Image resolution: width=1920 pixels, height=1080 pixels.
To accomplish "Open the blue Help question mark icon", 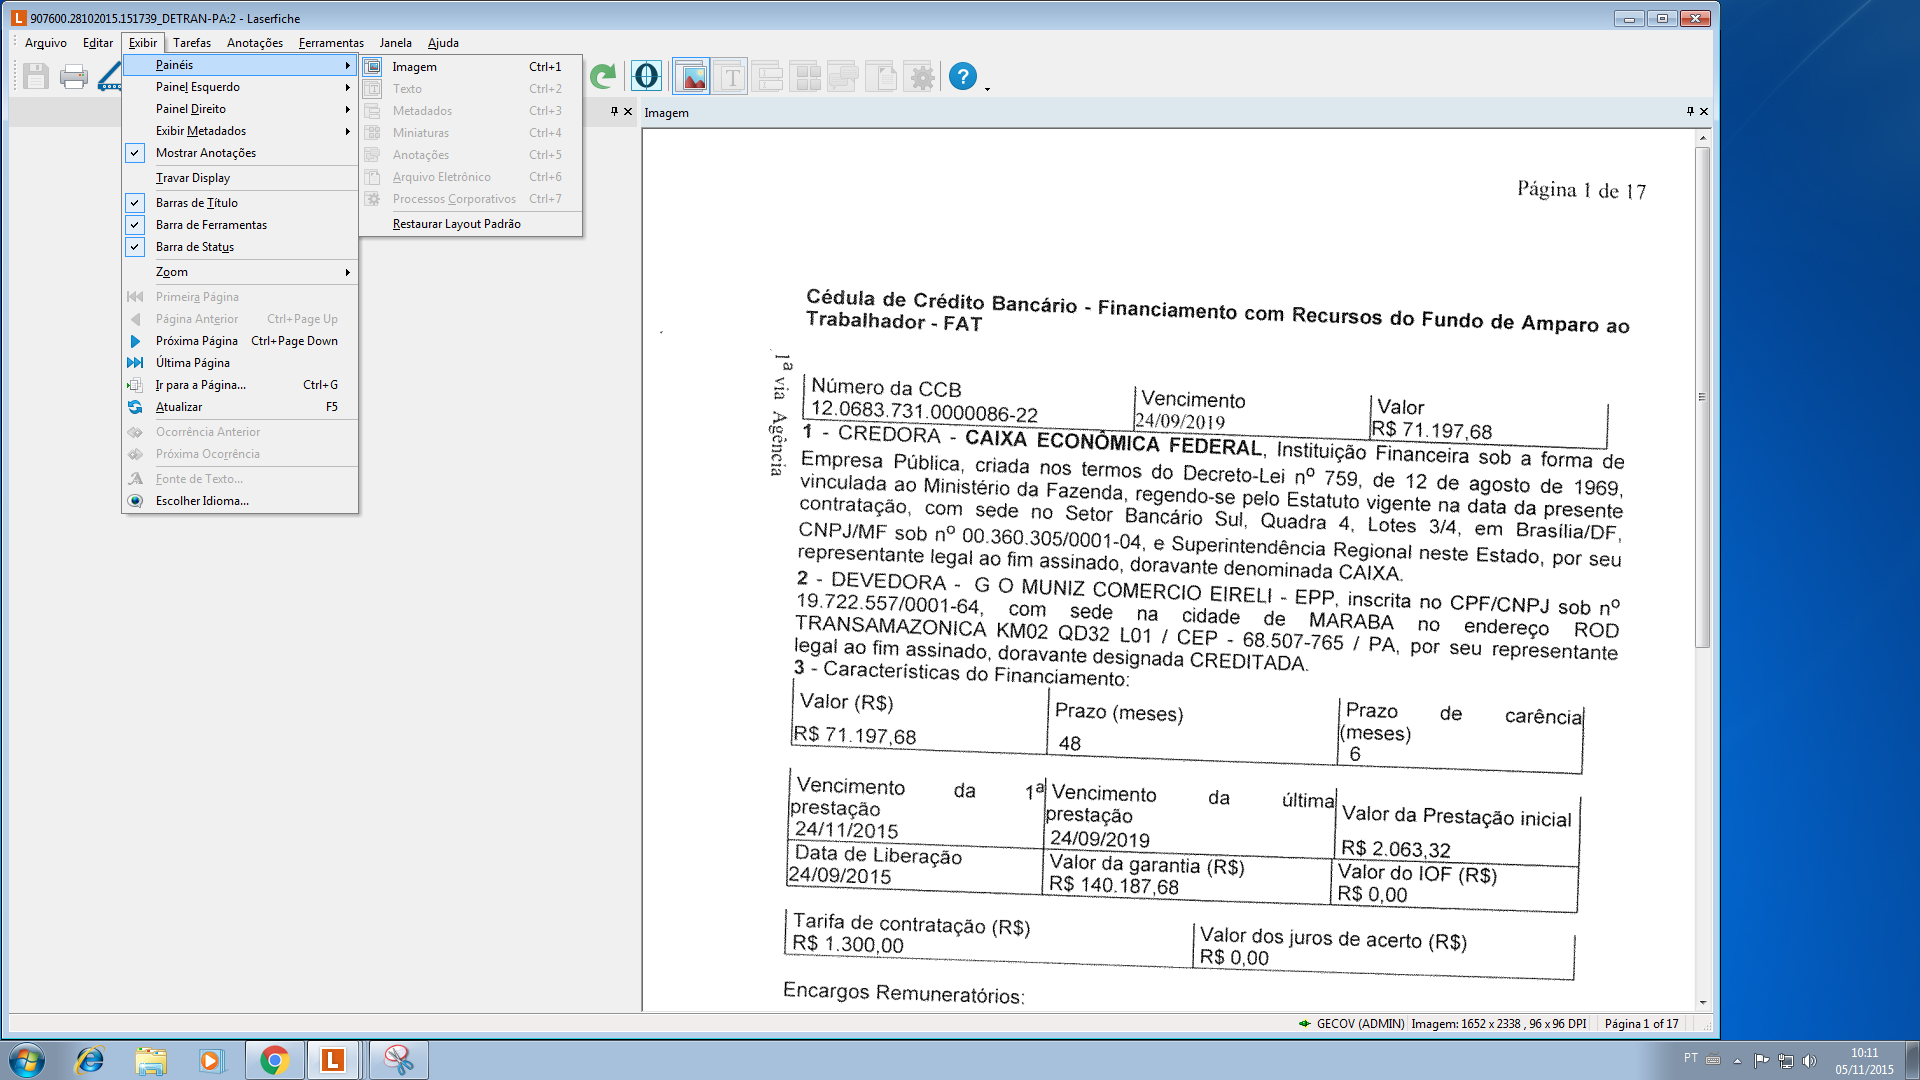I will coord(962,77).
